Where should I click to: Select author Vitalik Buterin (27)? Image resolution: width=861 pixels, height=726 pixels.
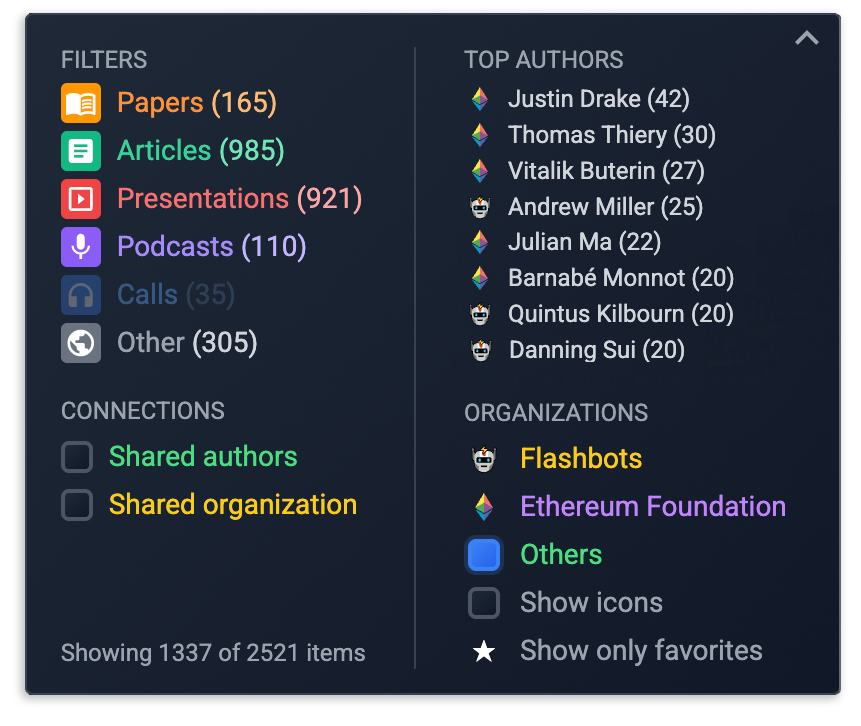(x=606, y=171)
